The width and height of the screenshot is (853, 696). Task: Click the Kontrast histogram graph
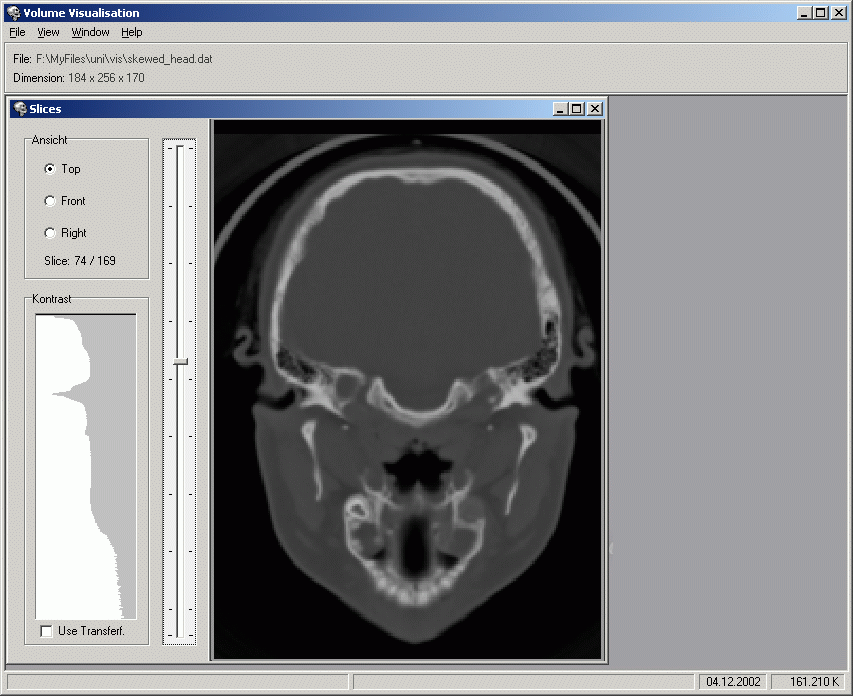tap(85, 466)
